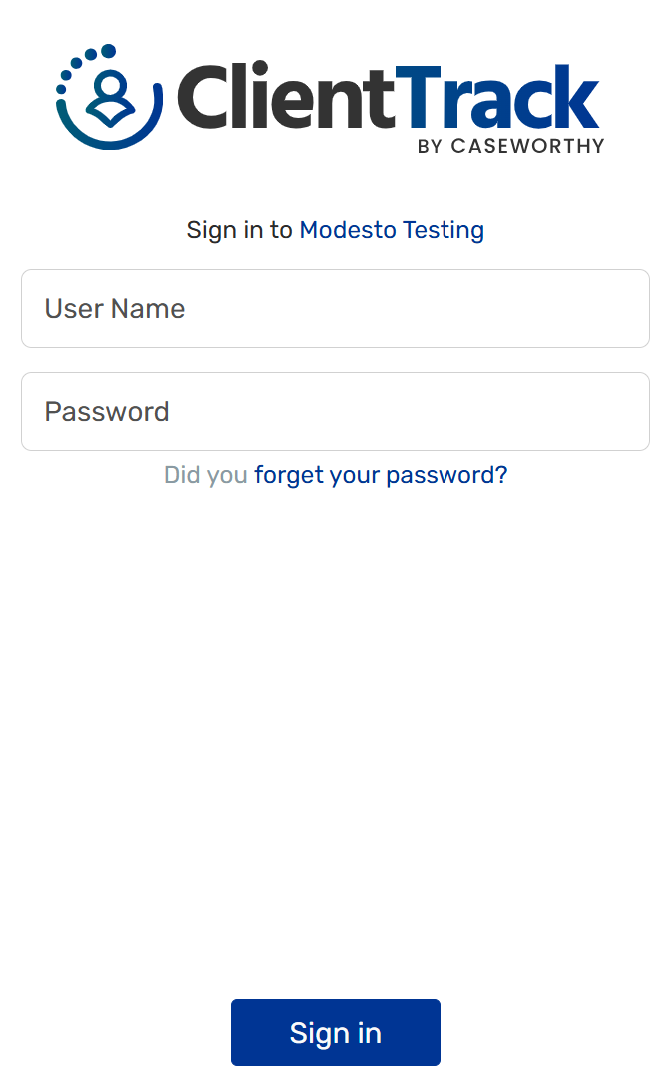Click the "BY CASEWORTHY" tagline
This screenshot has width=670, height=1086.
point(511,146)
